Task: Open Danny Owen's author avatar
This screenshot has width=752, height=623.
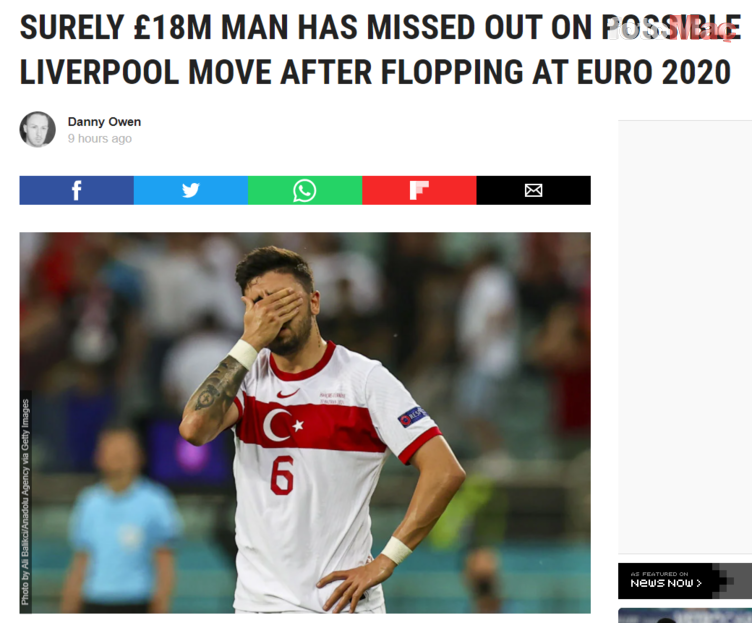Action: pos(37,129)
